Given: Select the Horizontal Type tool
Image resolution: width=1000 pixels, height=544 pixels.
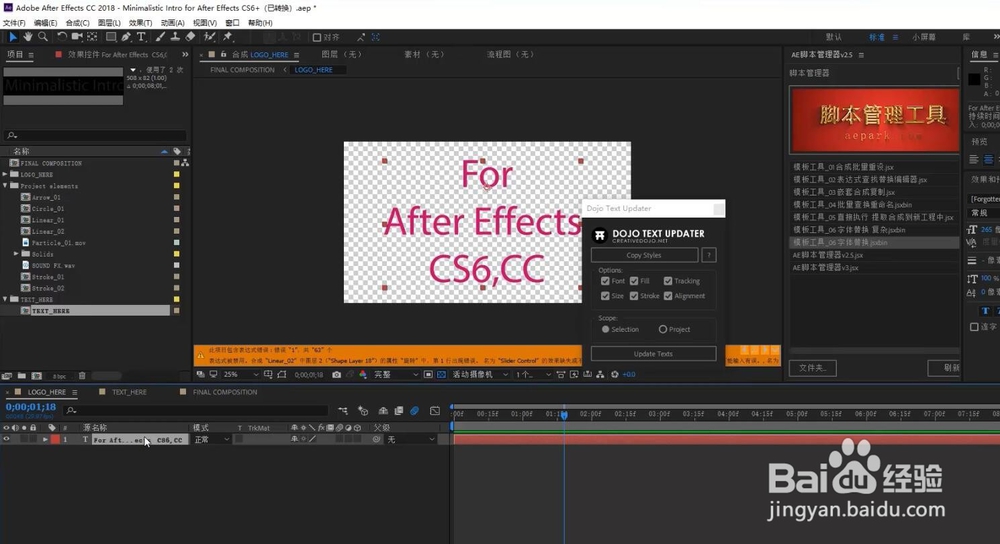Looking at the screenshot, I should click(142, 37).
